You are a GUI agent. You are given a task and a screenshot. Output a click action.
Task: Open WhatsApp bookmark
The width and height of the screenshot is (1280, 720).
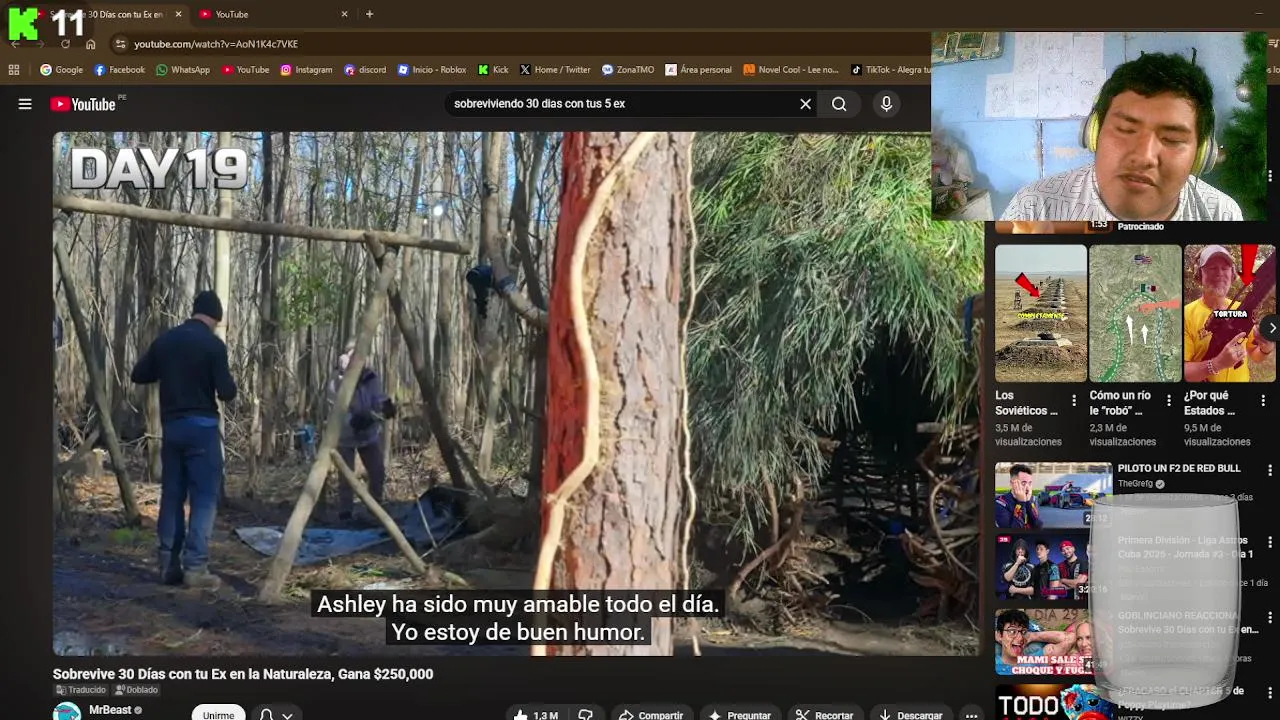tap(183, 70)
